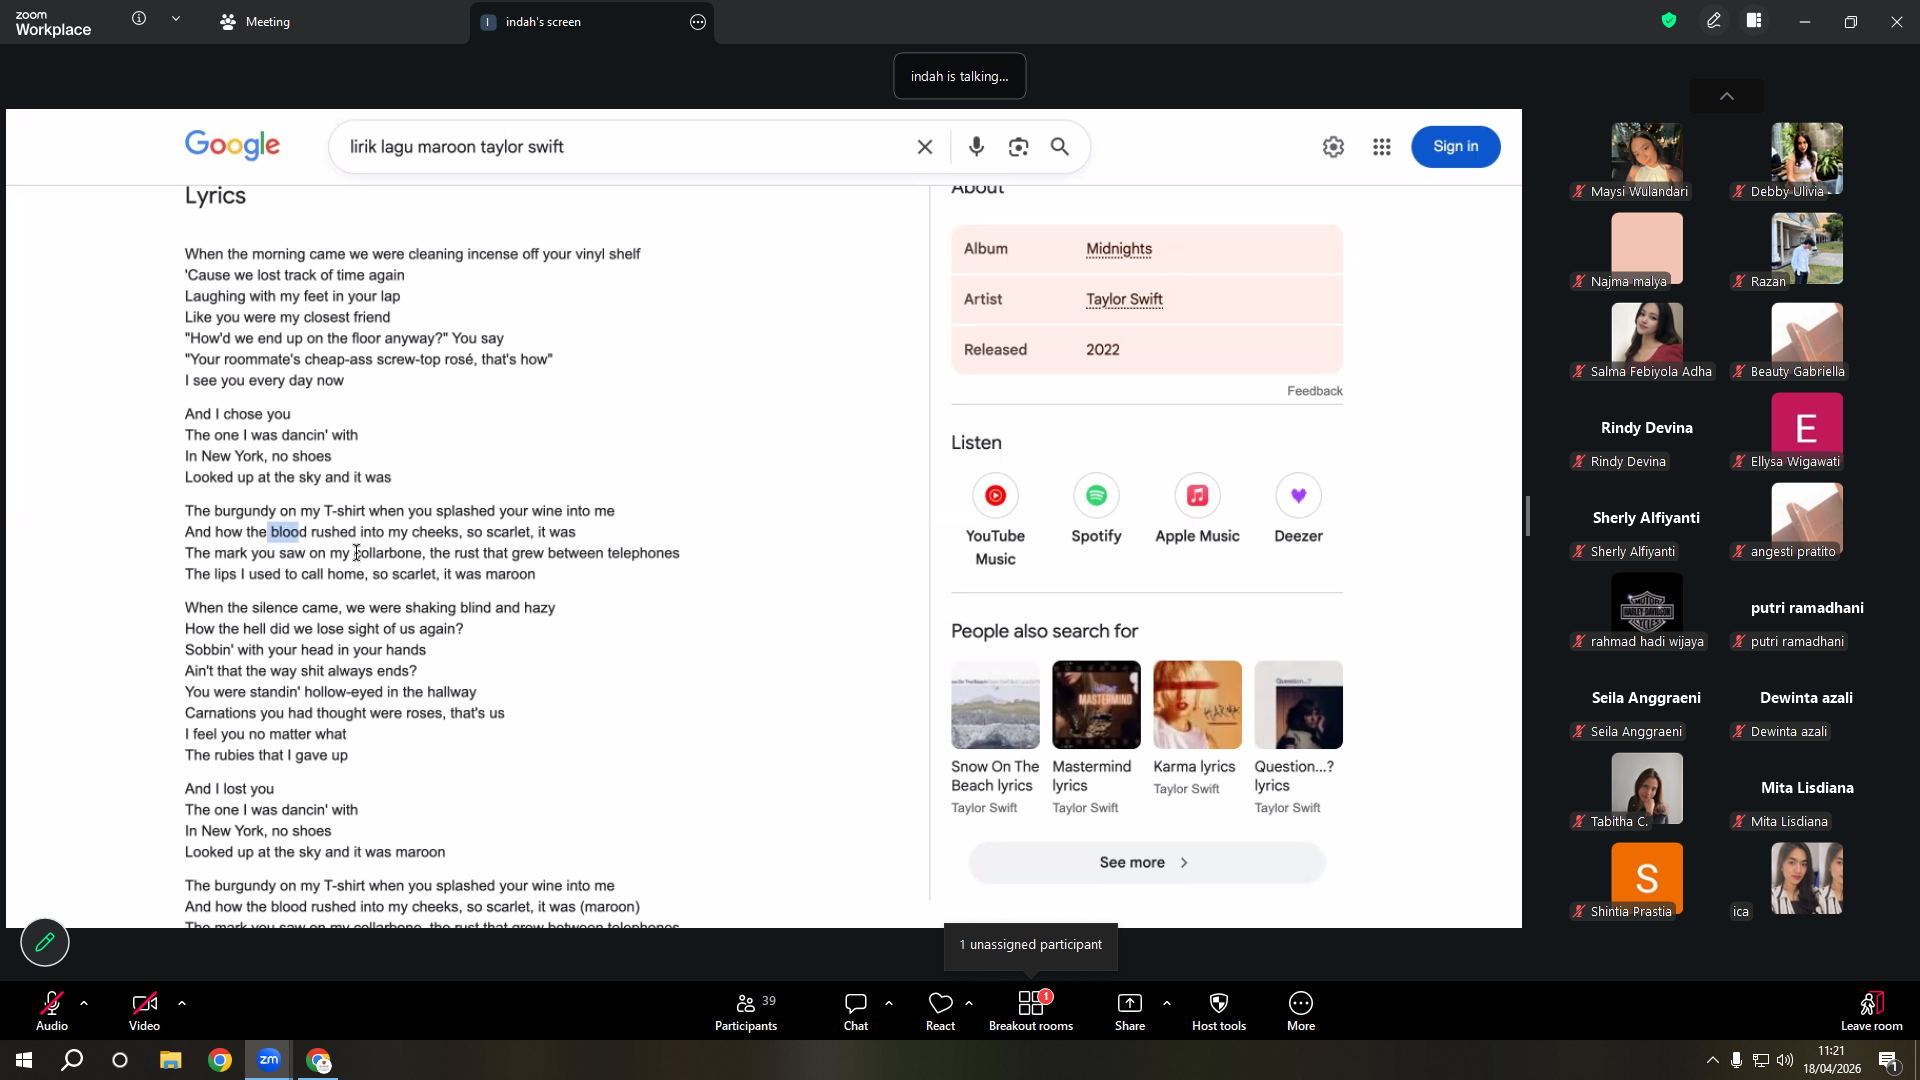
Task: Listen on Deezer
Action: 1298,509
